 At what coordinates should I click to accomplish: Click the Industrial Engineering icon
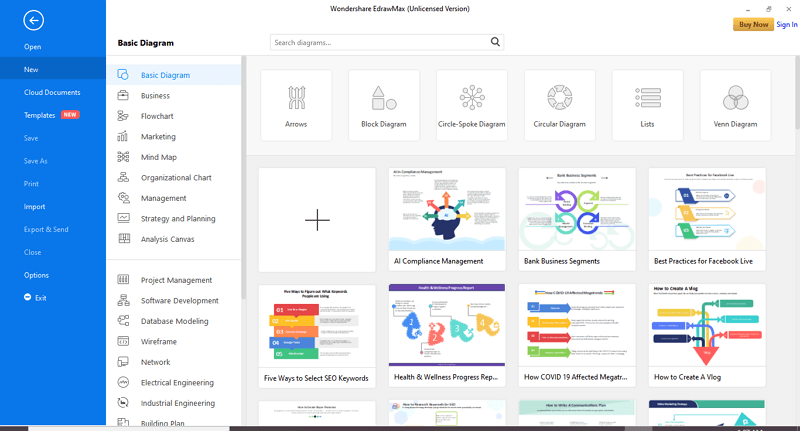click(x=123, y=402)
